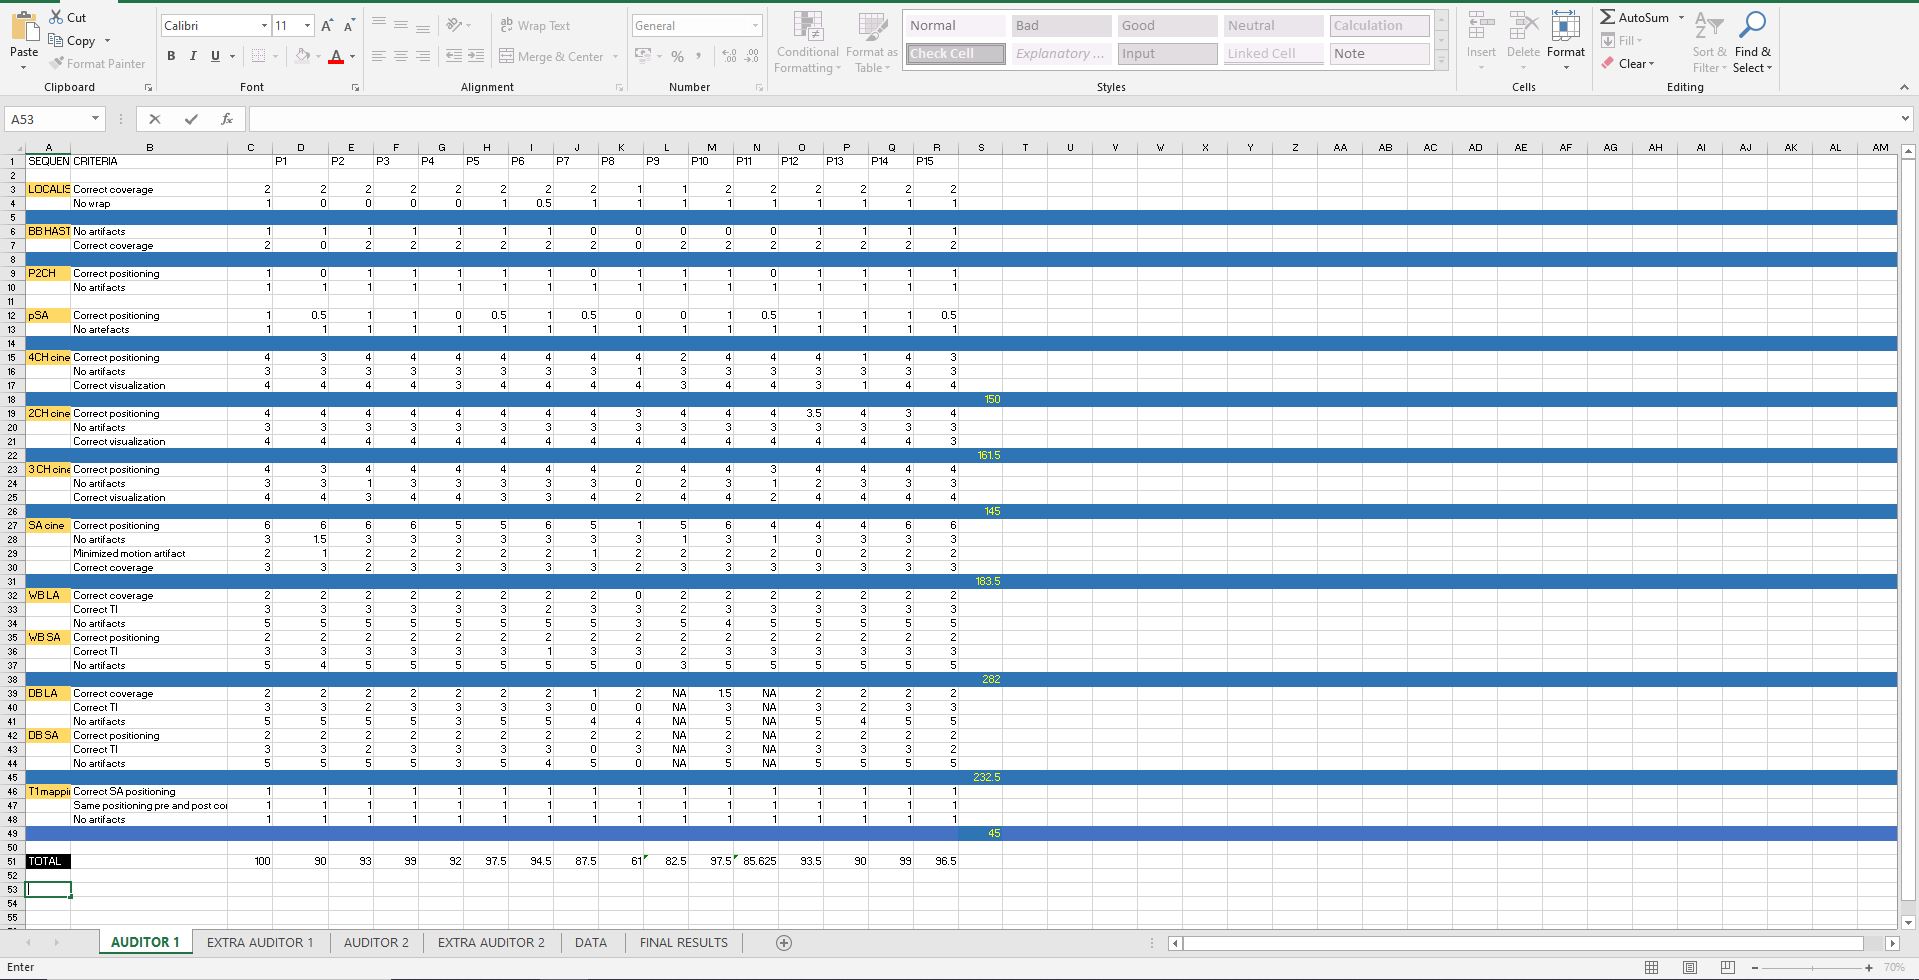Screen dimensions: 1919x980
Task: Toggle Wrap Text on
Action: click(x=535, y=26)
